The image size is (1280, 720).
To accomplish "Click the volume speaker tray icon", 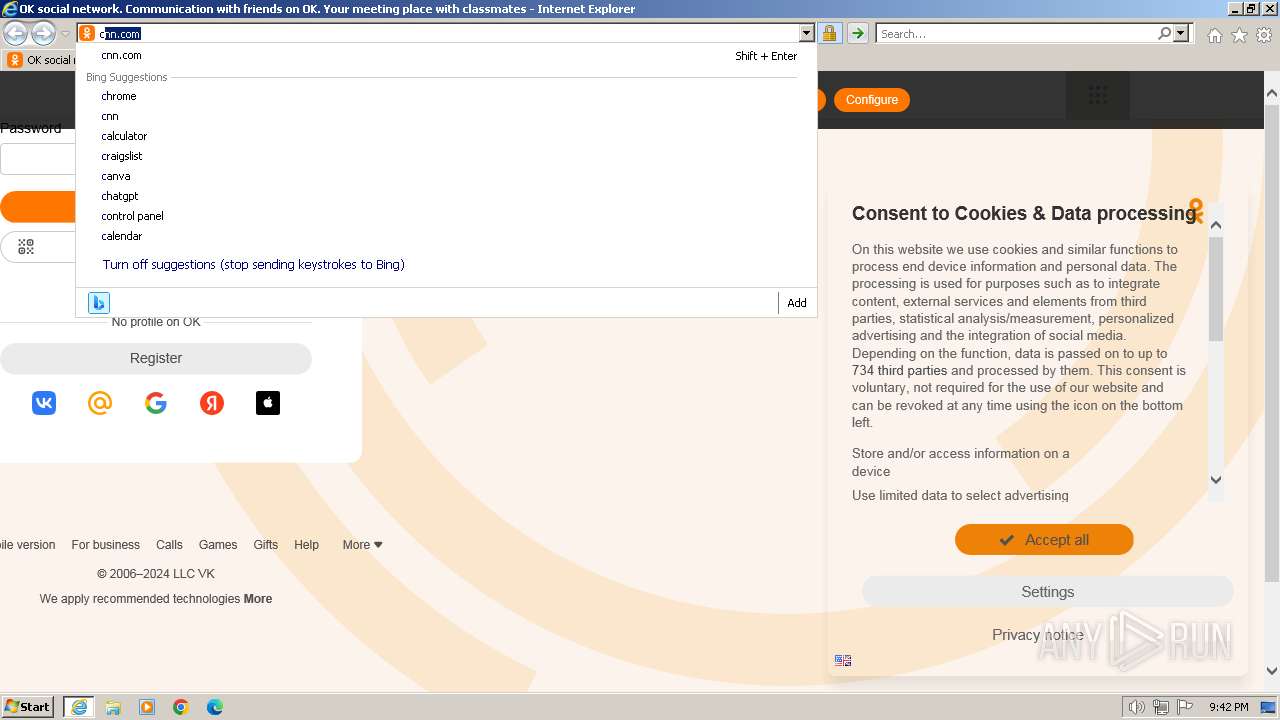I will click(x=1137, y=708).
